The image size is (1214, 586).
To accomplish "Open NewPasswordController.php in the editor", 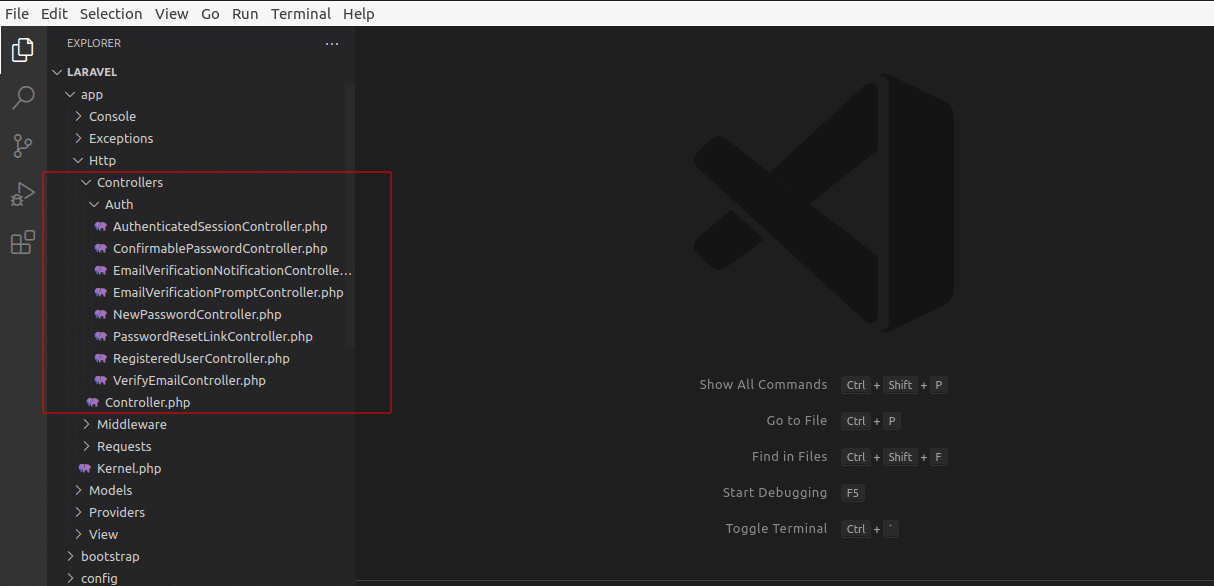I will 197,314.
